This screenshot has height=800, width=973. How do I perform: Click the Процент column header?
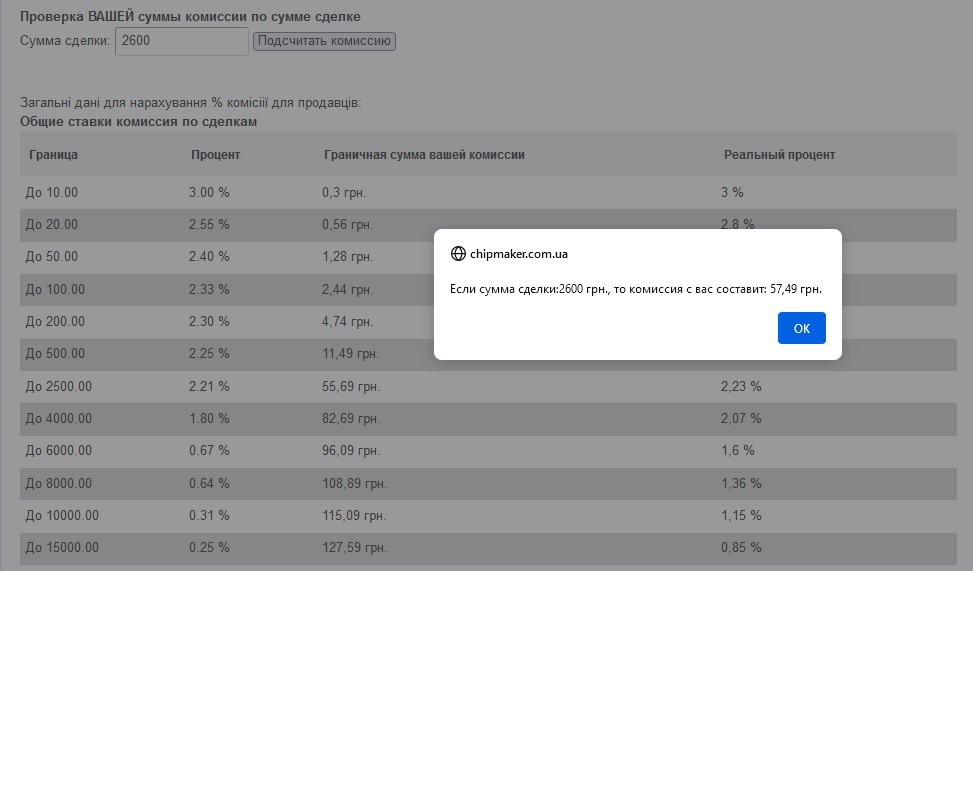(216, 155)
